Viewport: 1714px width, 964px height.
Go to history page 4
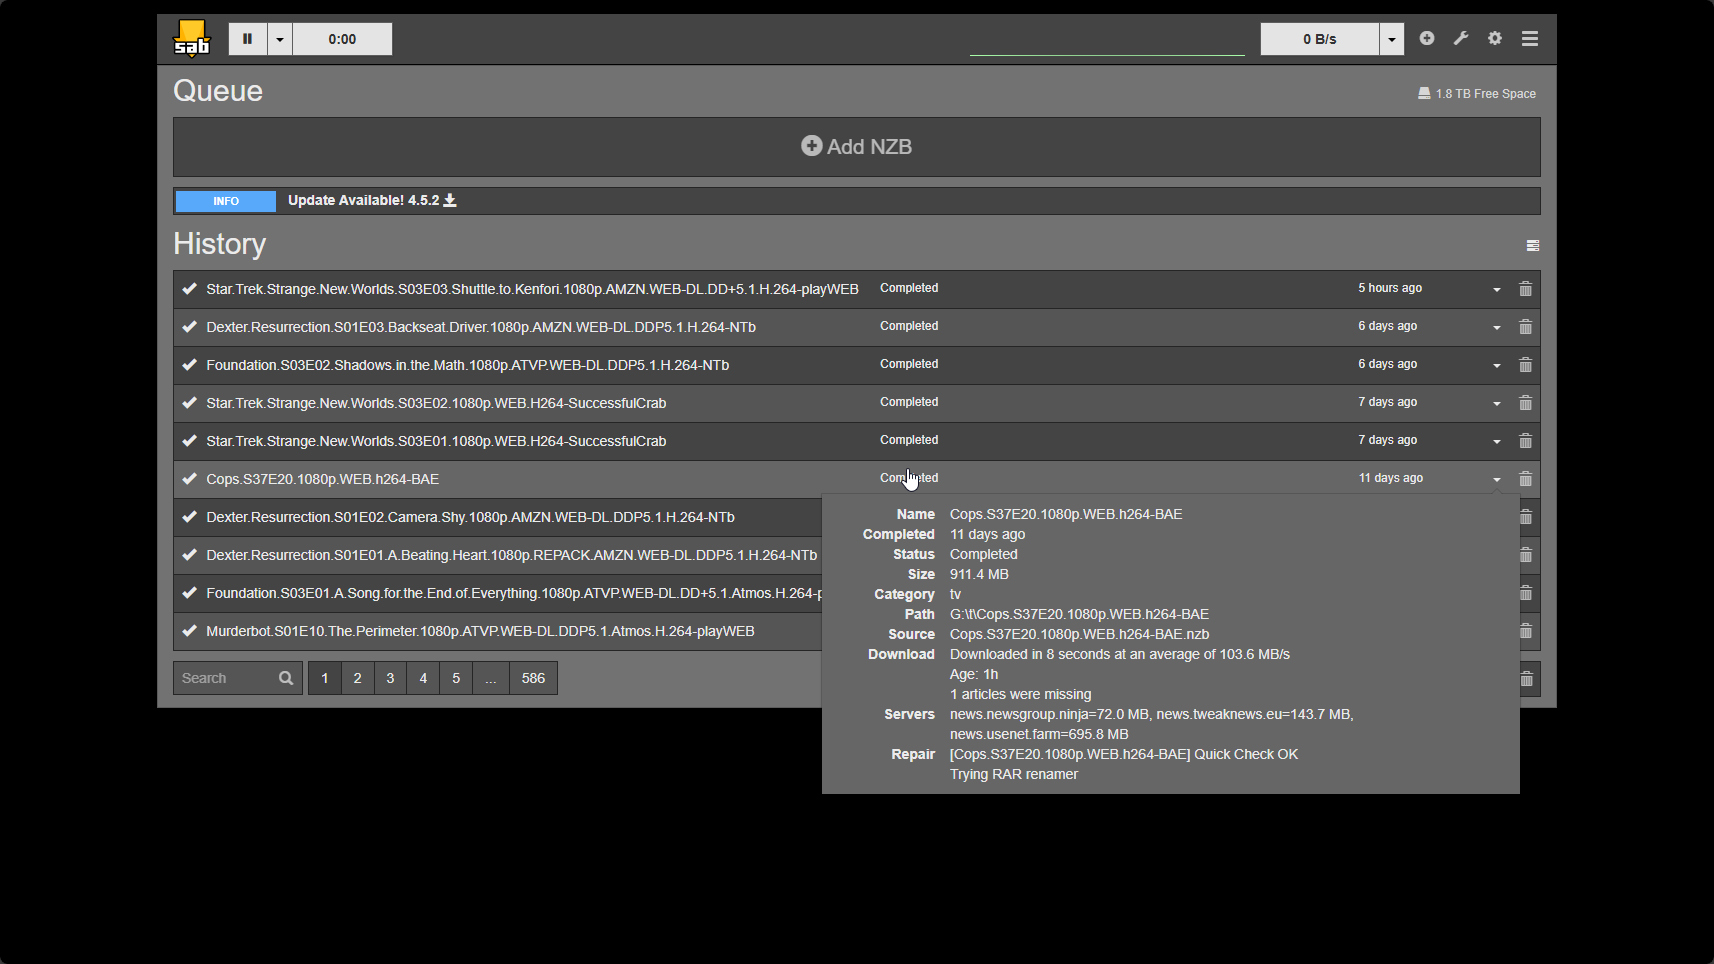point(423,678)
